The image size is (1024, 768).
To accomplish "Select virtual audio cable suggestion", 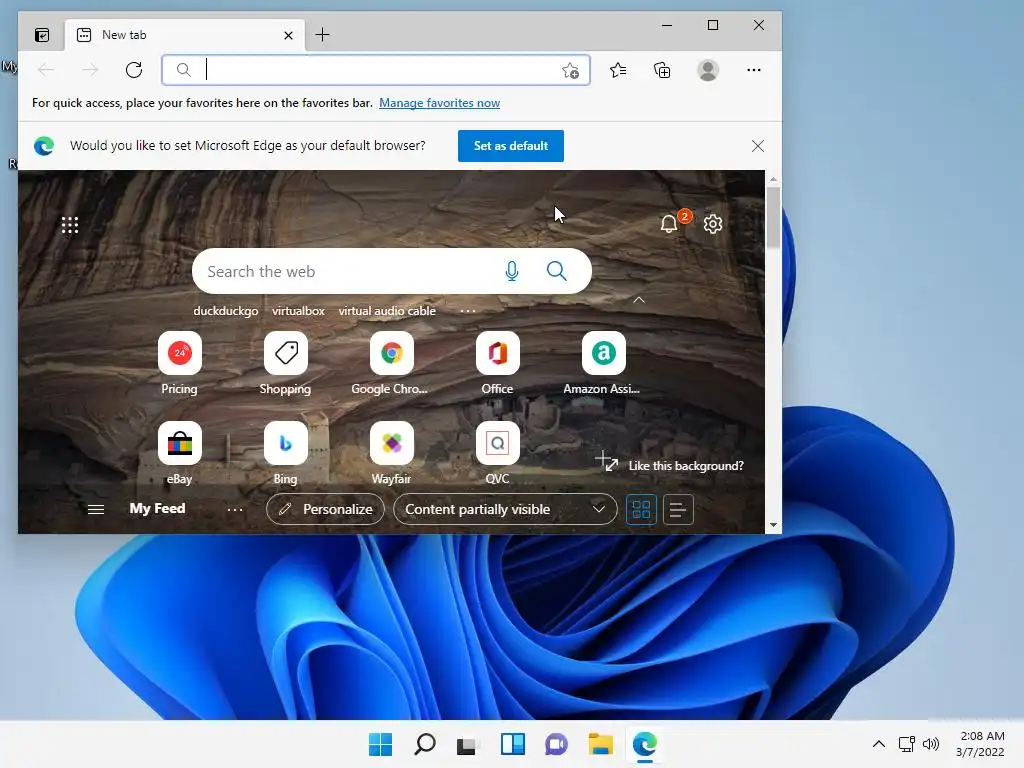I will [387, 311].
